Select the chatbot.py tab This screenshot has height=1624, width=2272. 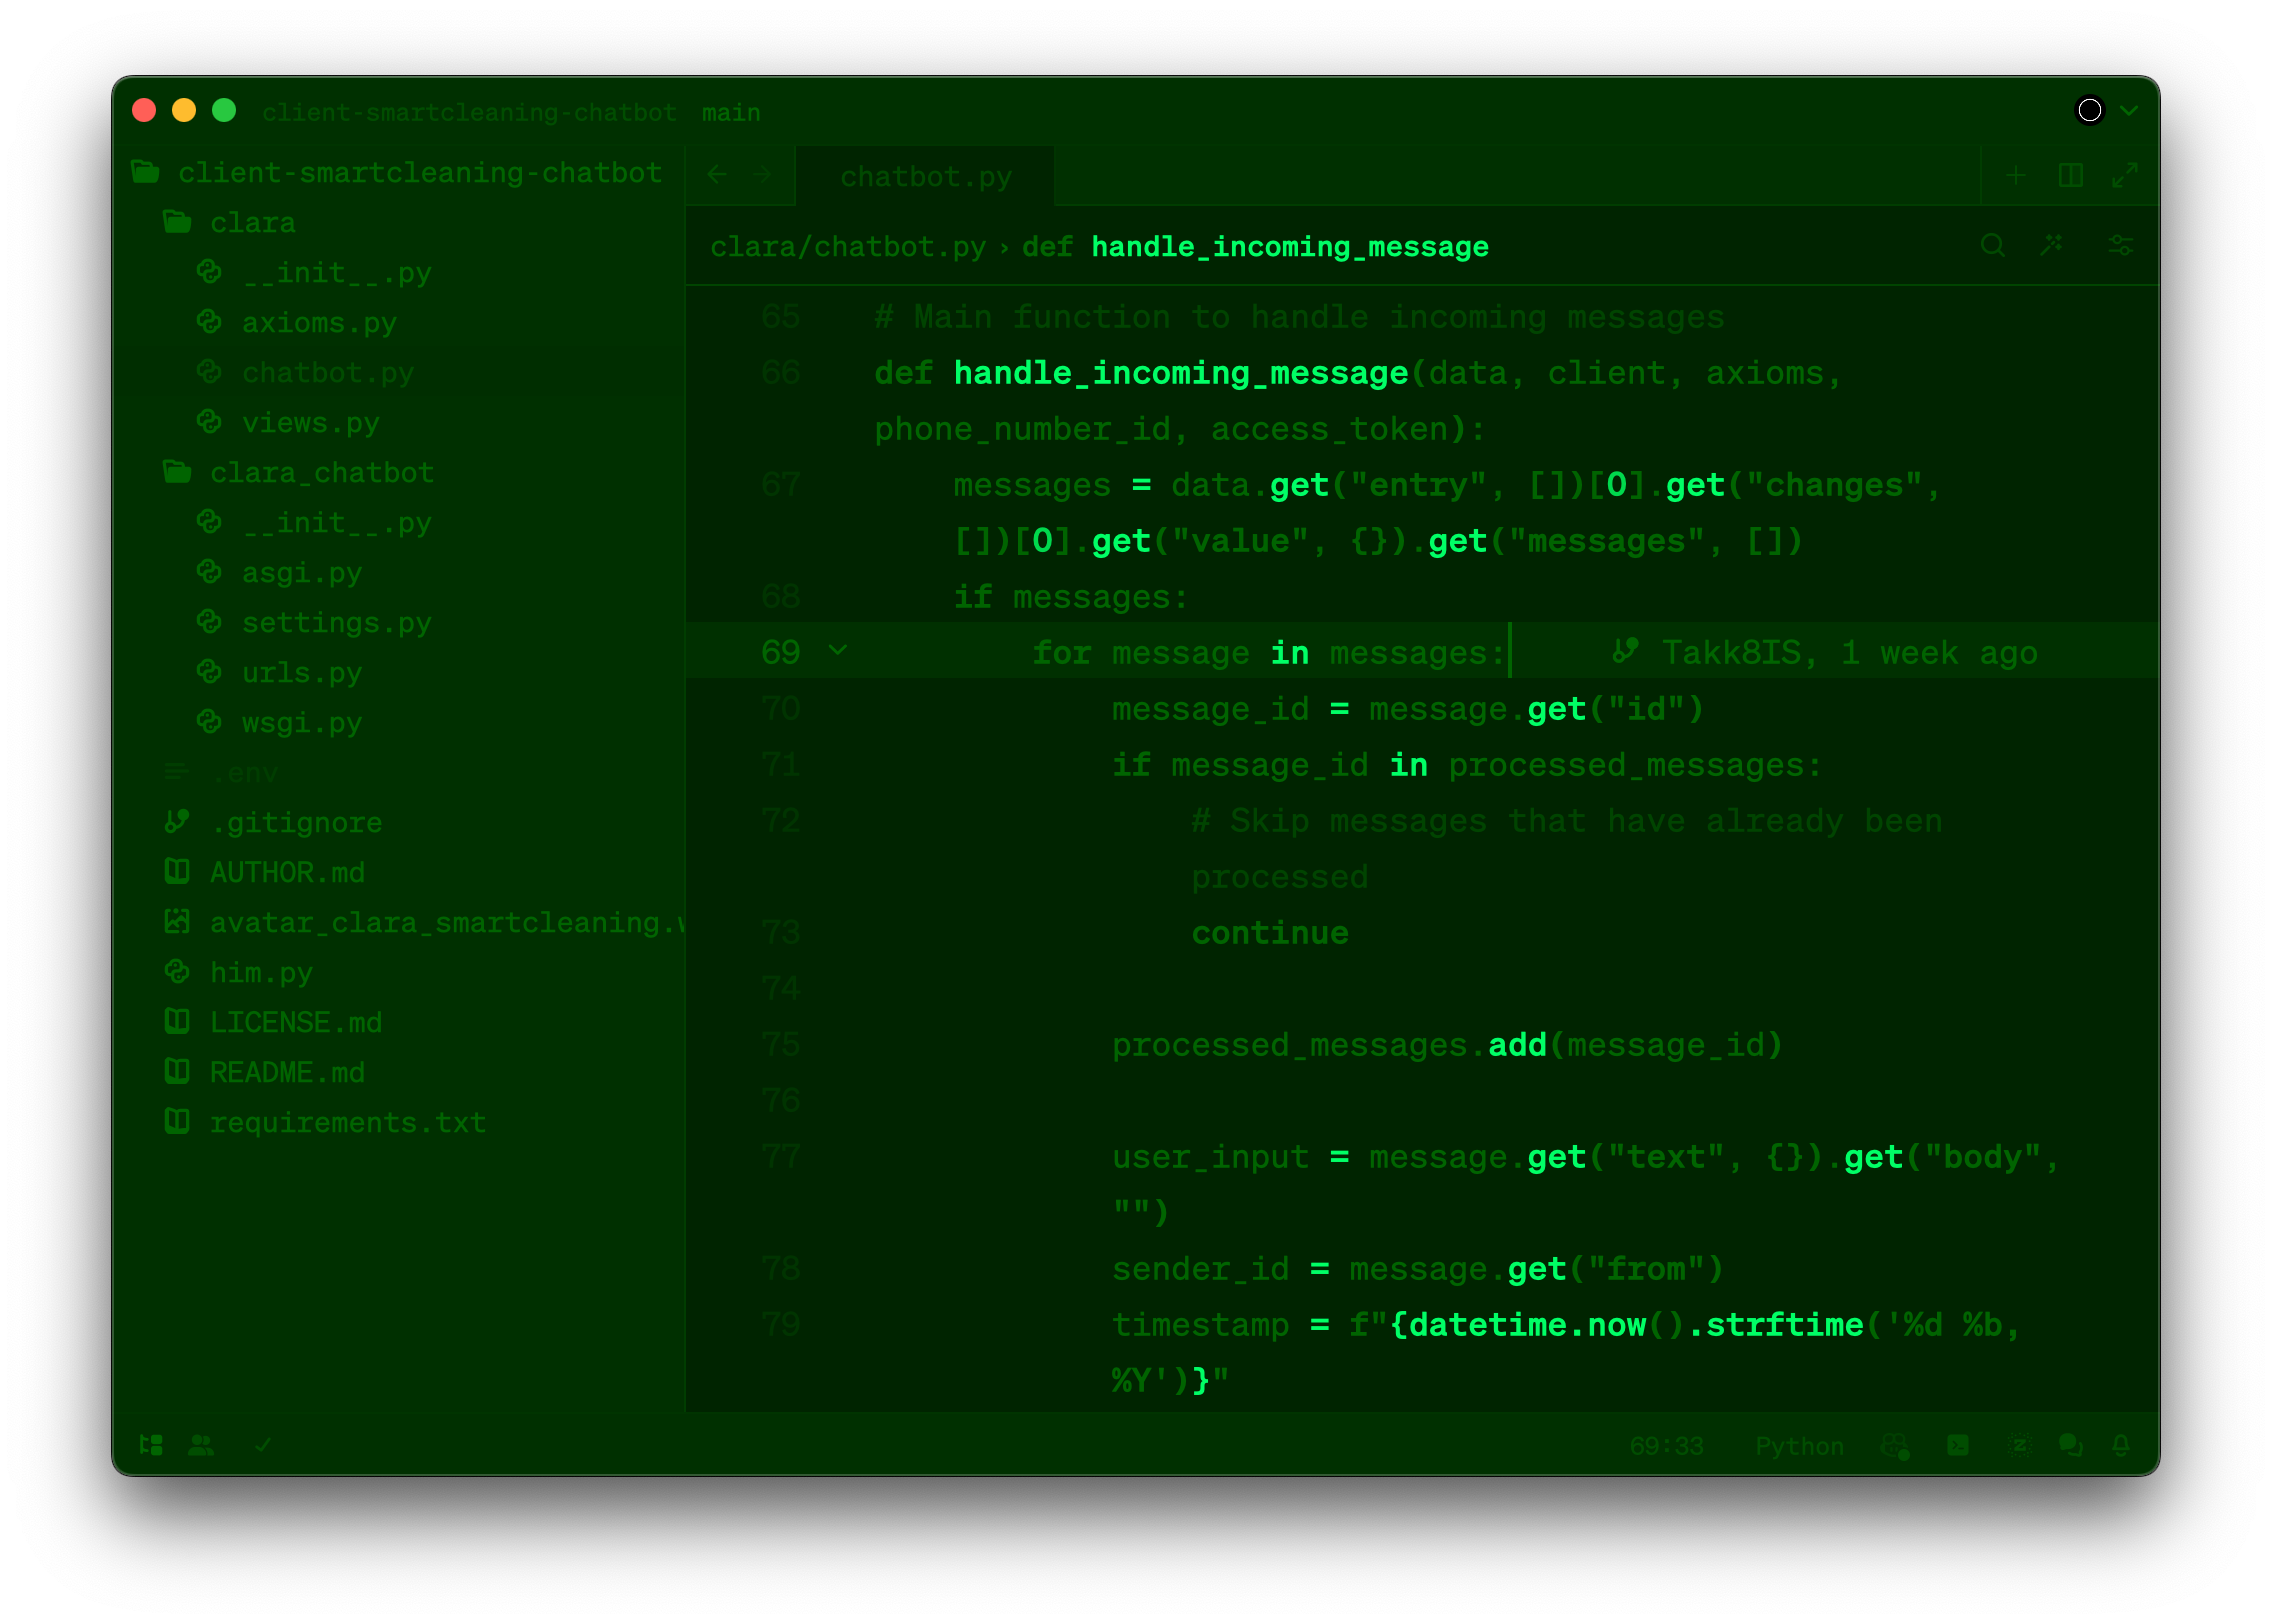pyautogui.click(x=925, y=177)
